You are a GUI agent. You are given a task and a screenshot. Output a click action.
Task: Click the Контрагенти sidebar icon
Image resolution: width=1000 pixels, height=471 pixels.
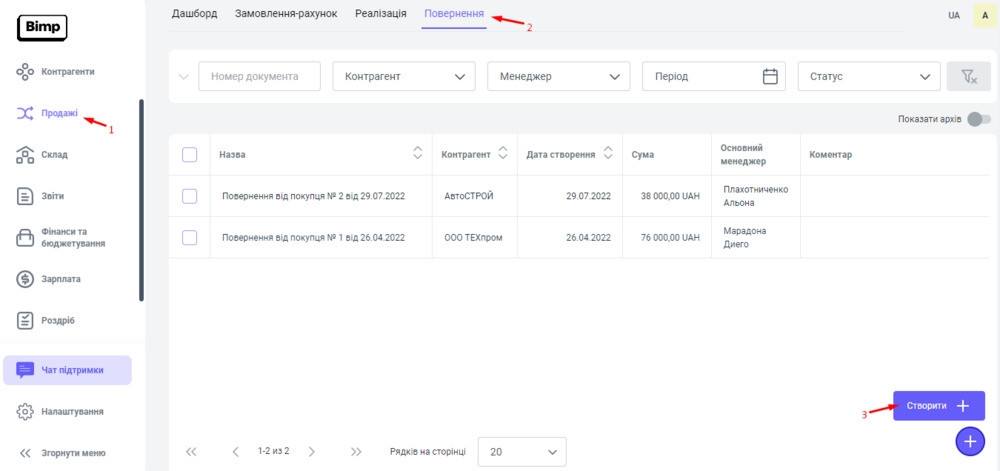pyautogui.click(x=26, y=72)
